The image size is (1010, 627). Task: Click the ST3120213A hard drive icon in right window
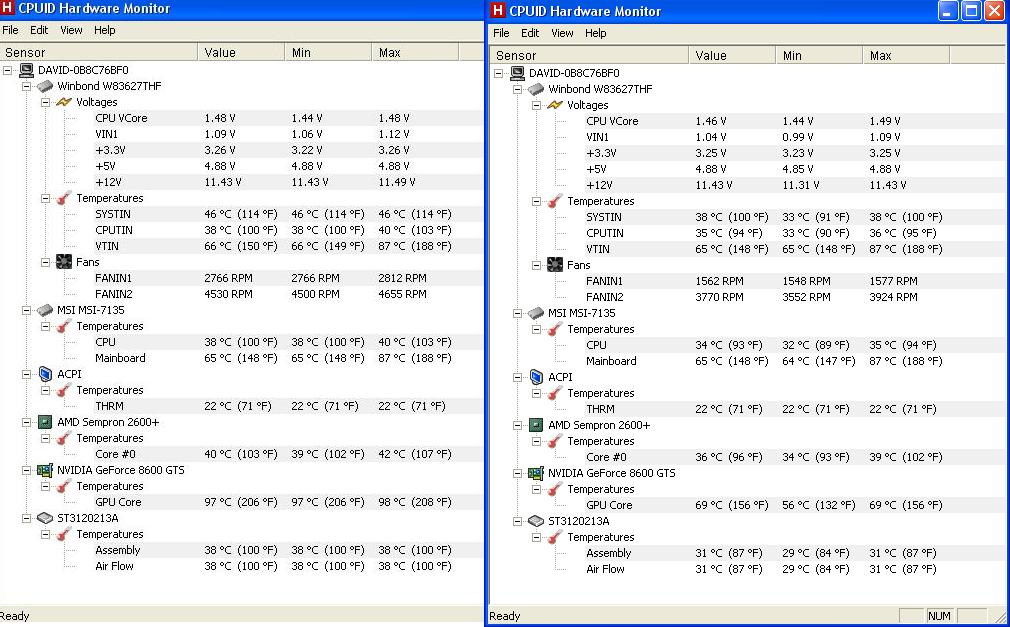pos(535,521)
